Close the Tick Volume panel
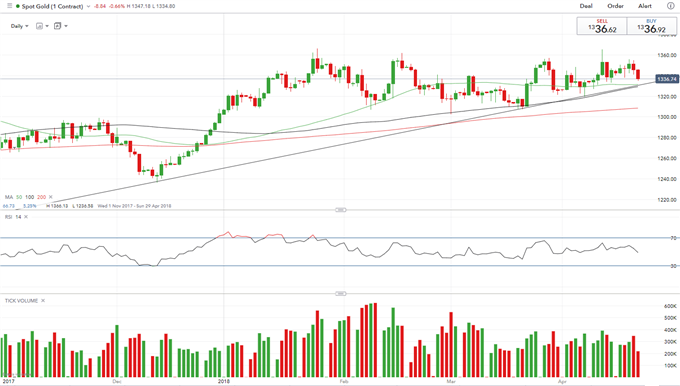Viewport: 680px width, 386px height. pos(43,301)
